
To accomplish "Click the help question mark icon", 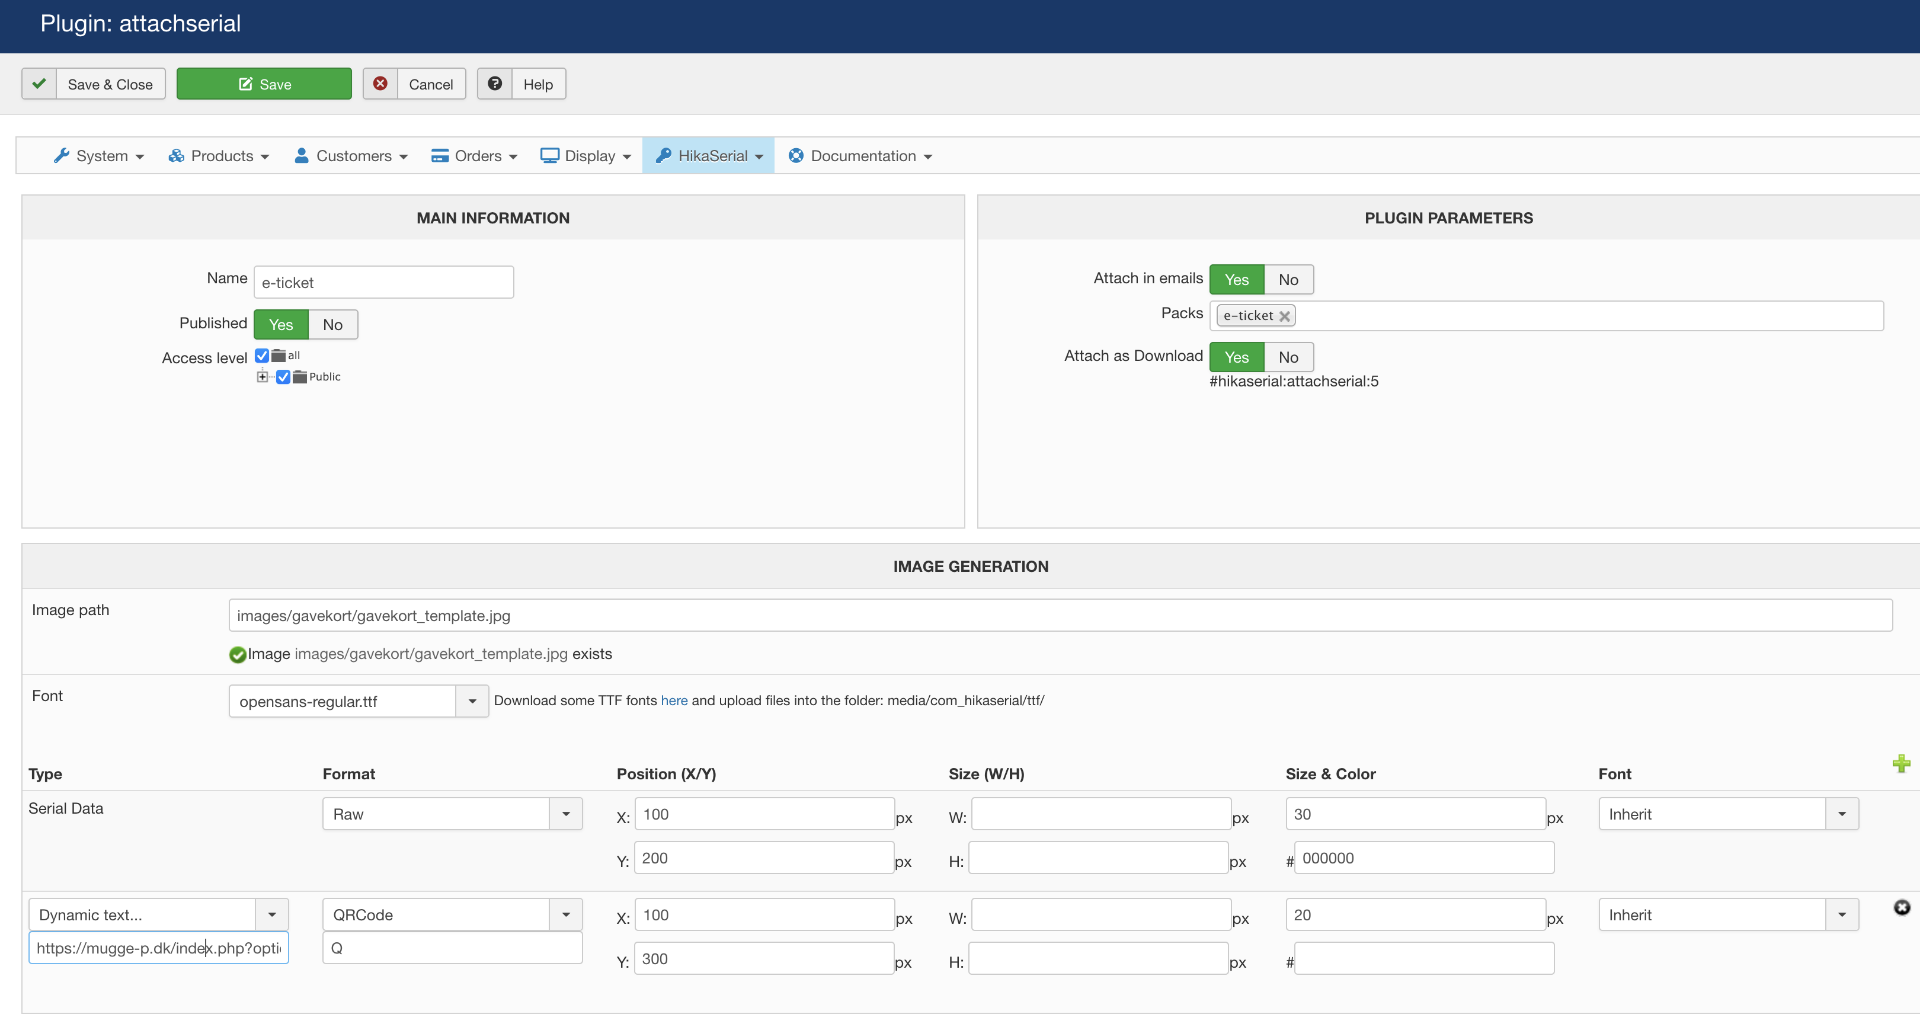I will point(495,84).
